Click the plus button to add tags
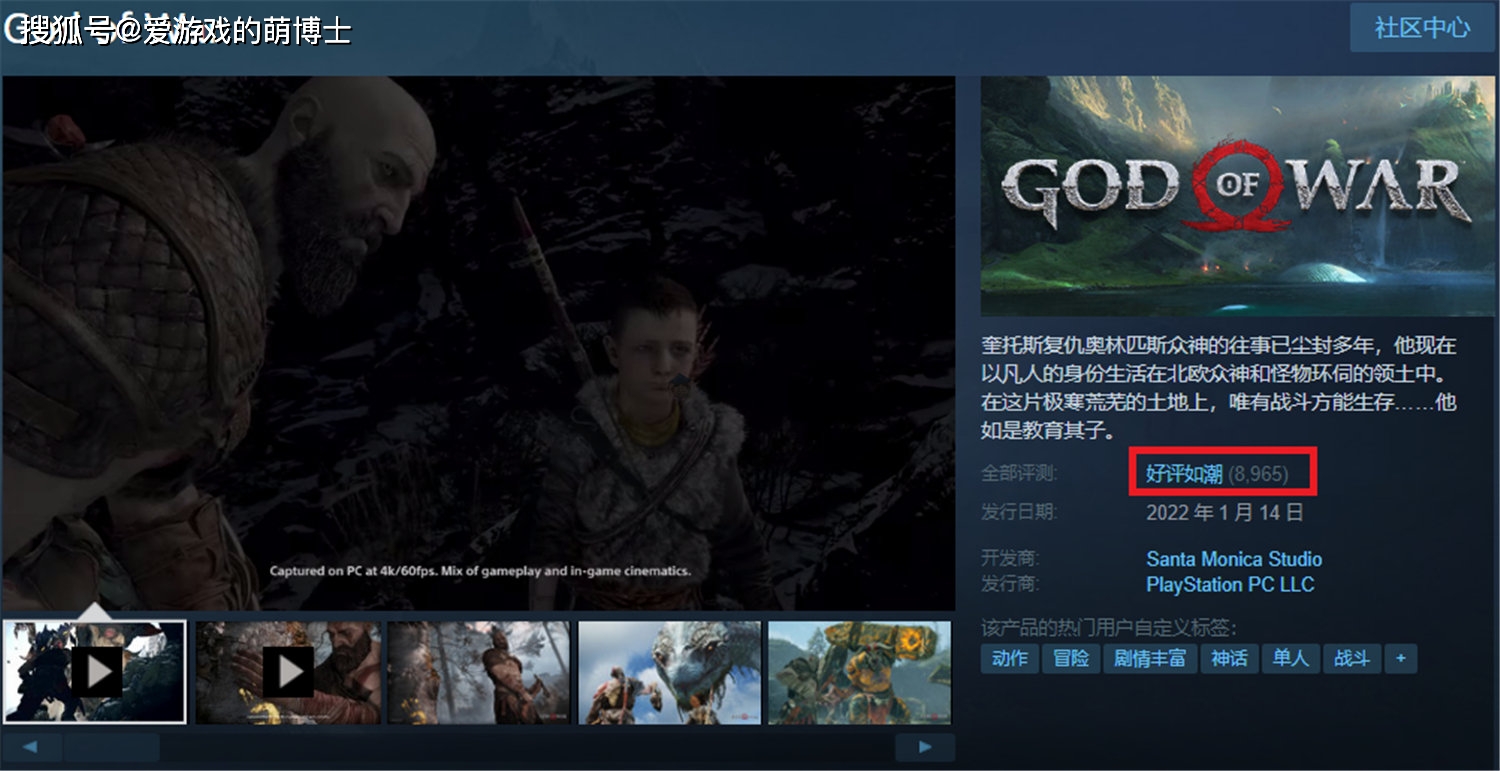The width and height of the screenshot is (1500, 771). click(1401, 658)
